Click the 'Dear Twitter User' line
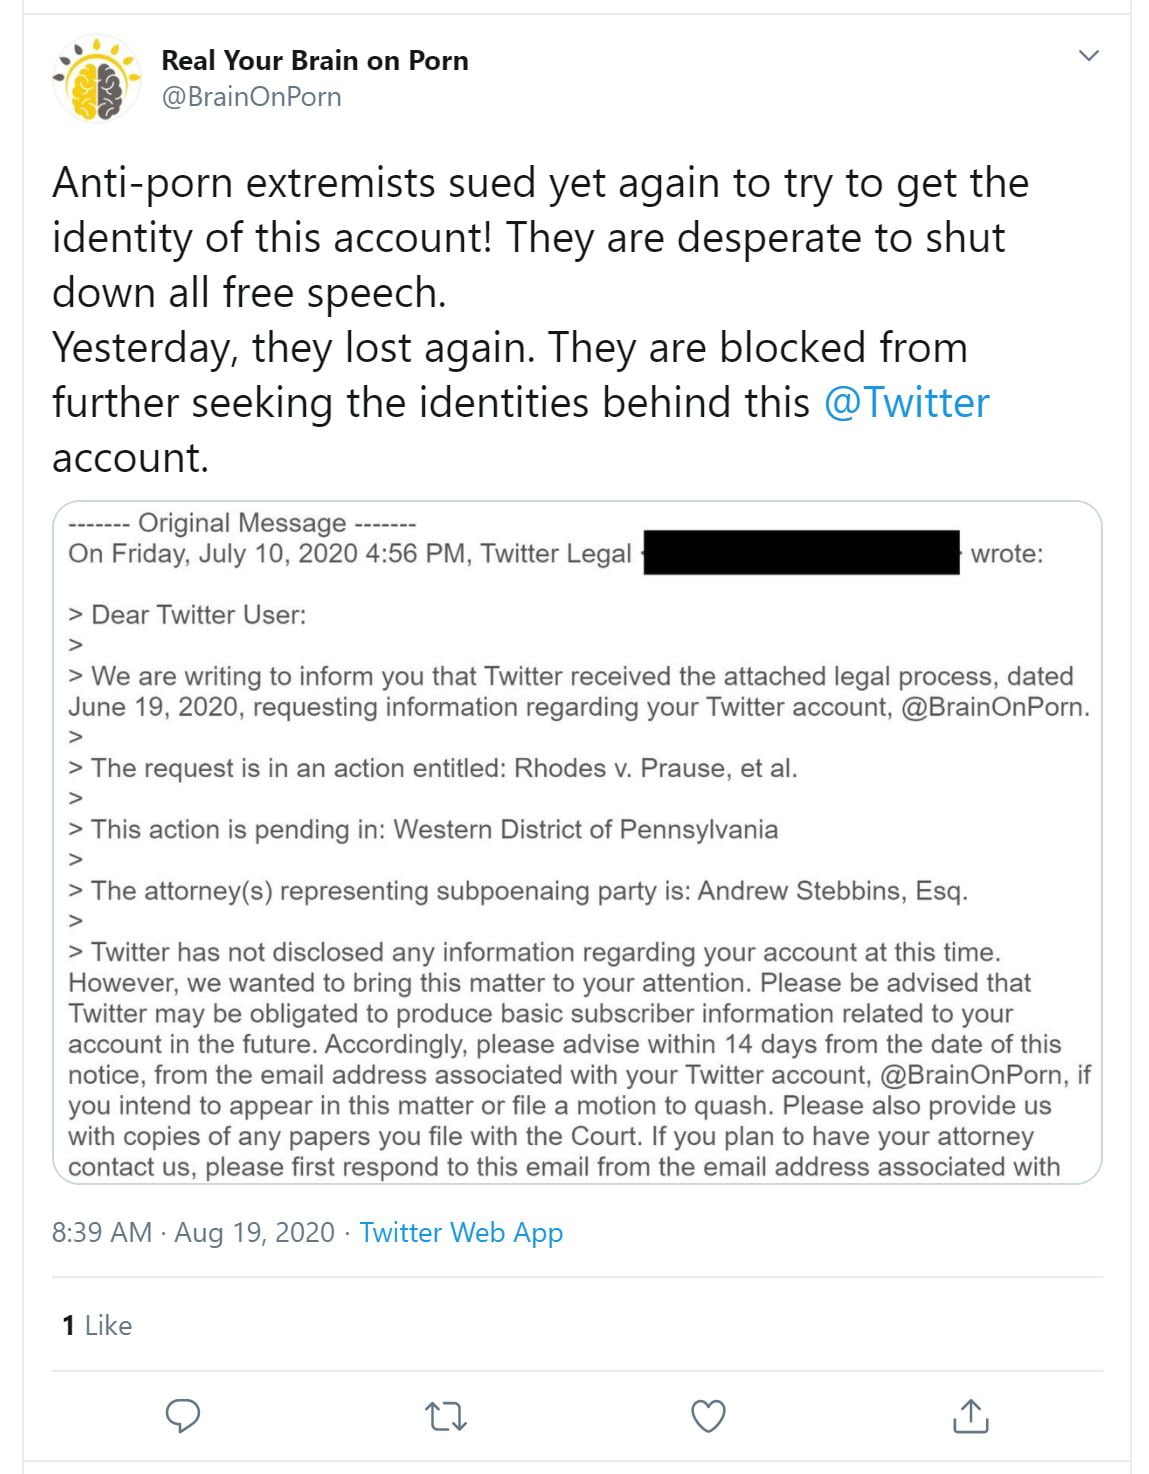The height and width of the screenshot is (1474, 1149). (198, 615)
